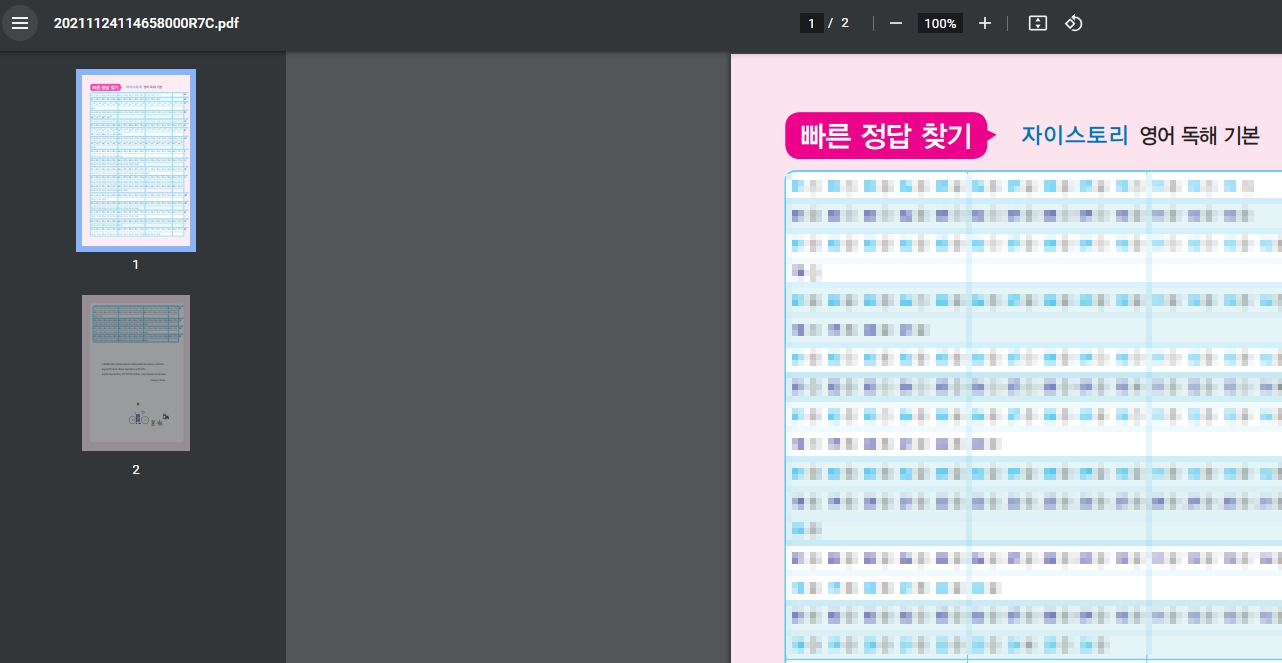Click the blue 자이스토리 title text

[1075, 136]
